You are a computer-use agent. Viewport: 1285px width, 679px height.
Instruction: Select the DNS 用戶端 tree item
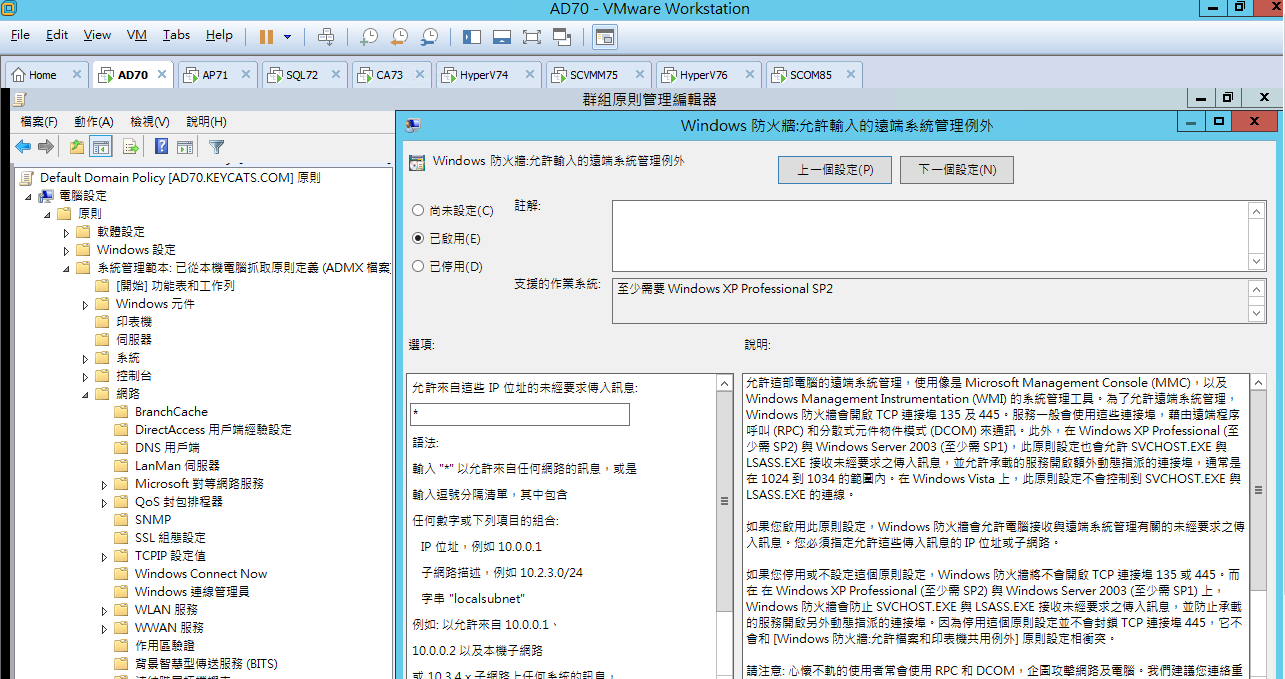pyautogui.click(x=167, y=448)
